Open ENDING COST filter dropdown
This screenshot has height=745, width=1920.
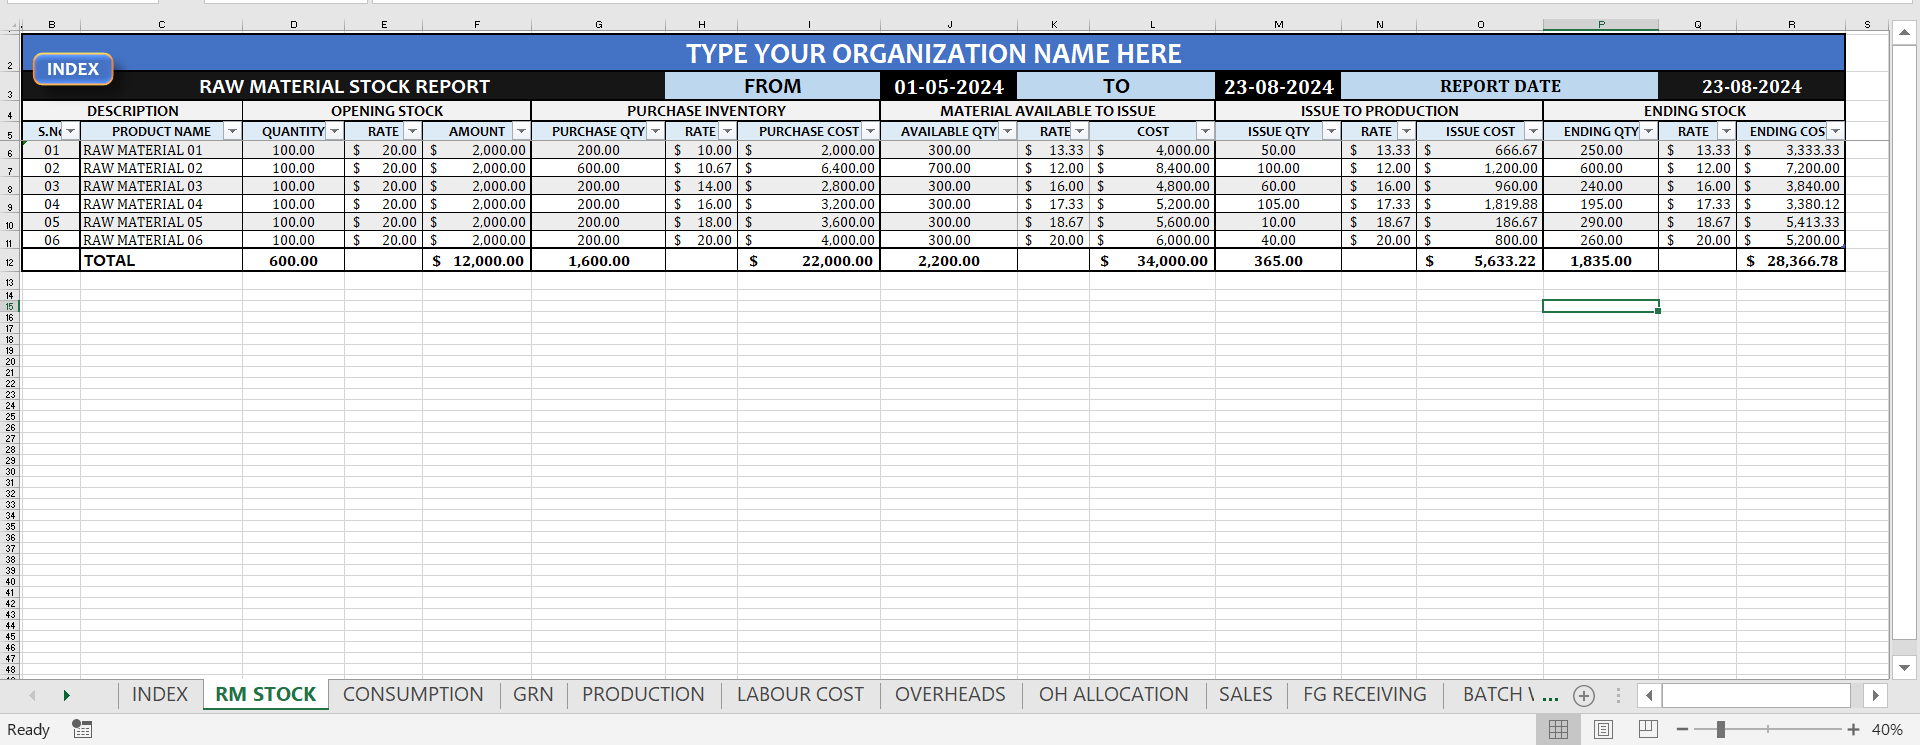1835,131
